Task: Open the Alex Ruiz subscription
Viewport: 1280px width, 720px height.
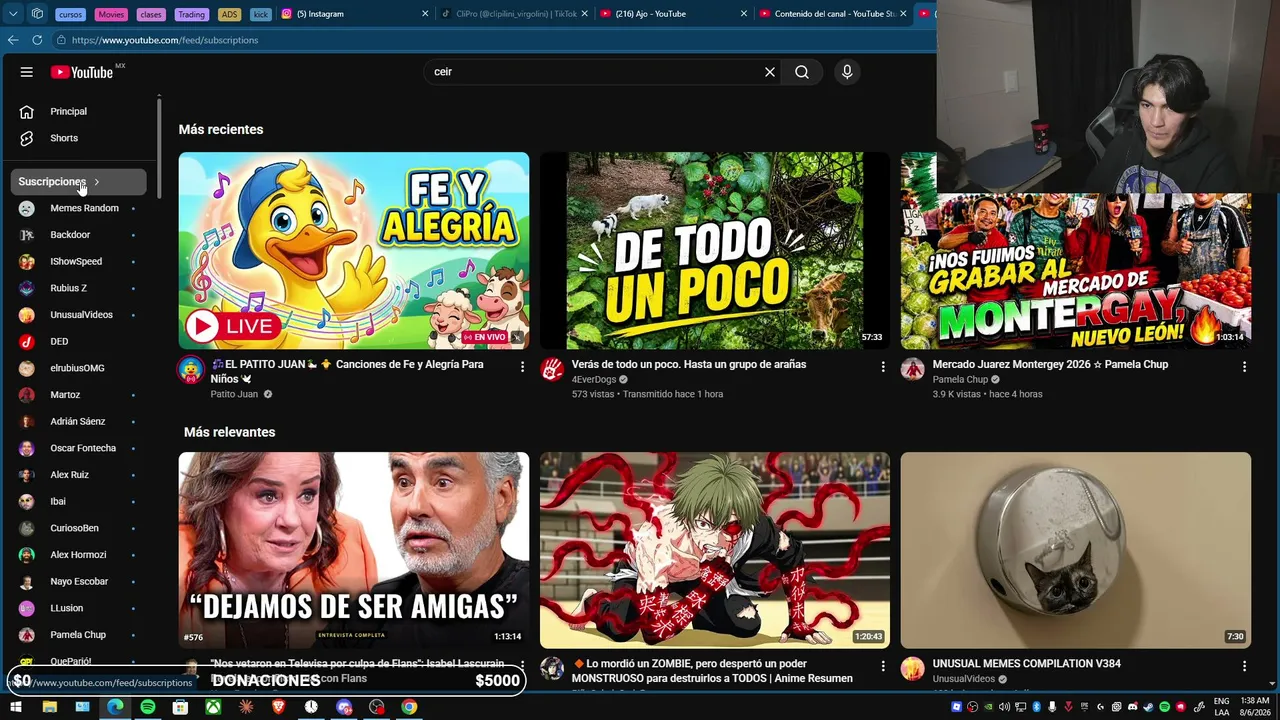Action: pyautogui.click(x=79, y=475)
